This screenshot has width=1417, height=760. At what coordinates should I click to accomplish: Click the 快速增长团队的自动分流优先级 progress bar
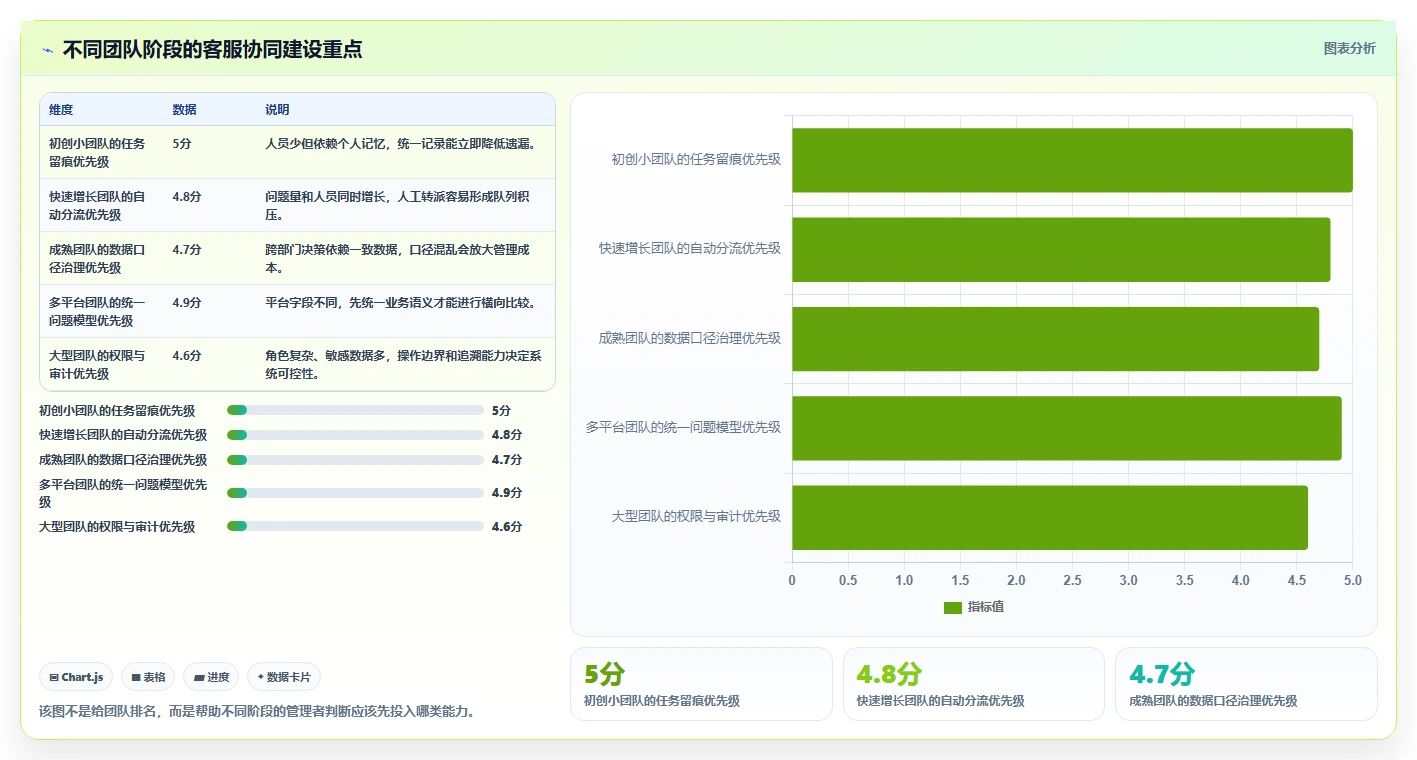click(x=355, y=435)
